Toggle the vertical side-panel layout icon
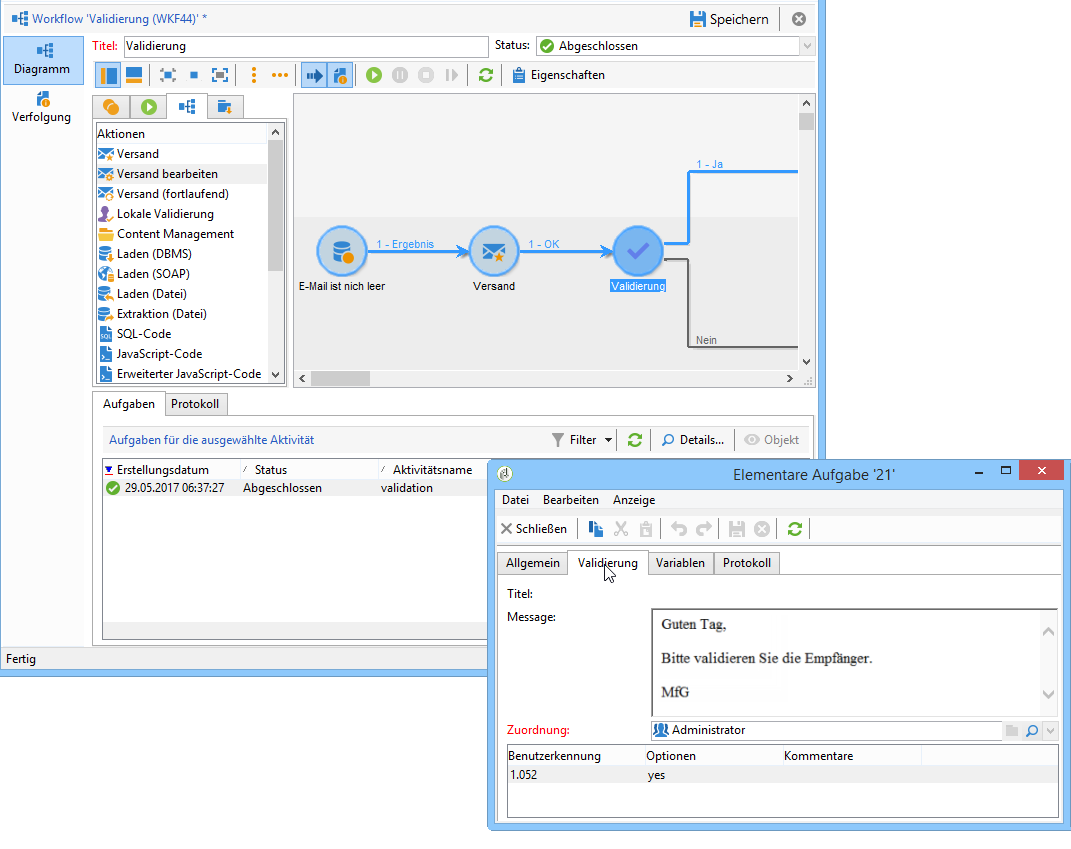The width and height of the screenshot is (1071, 849). [x=108, y=75]
